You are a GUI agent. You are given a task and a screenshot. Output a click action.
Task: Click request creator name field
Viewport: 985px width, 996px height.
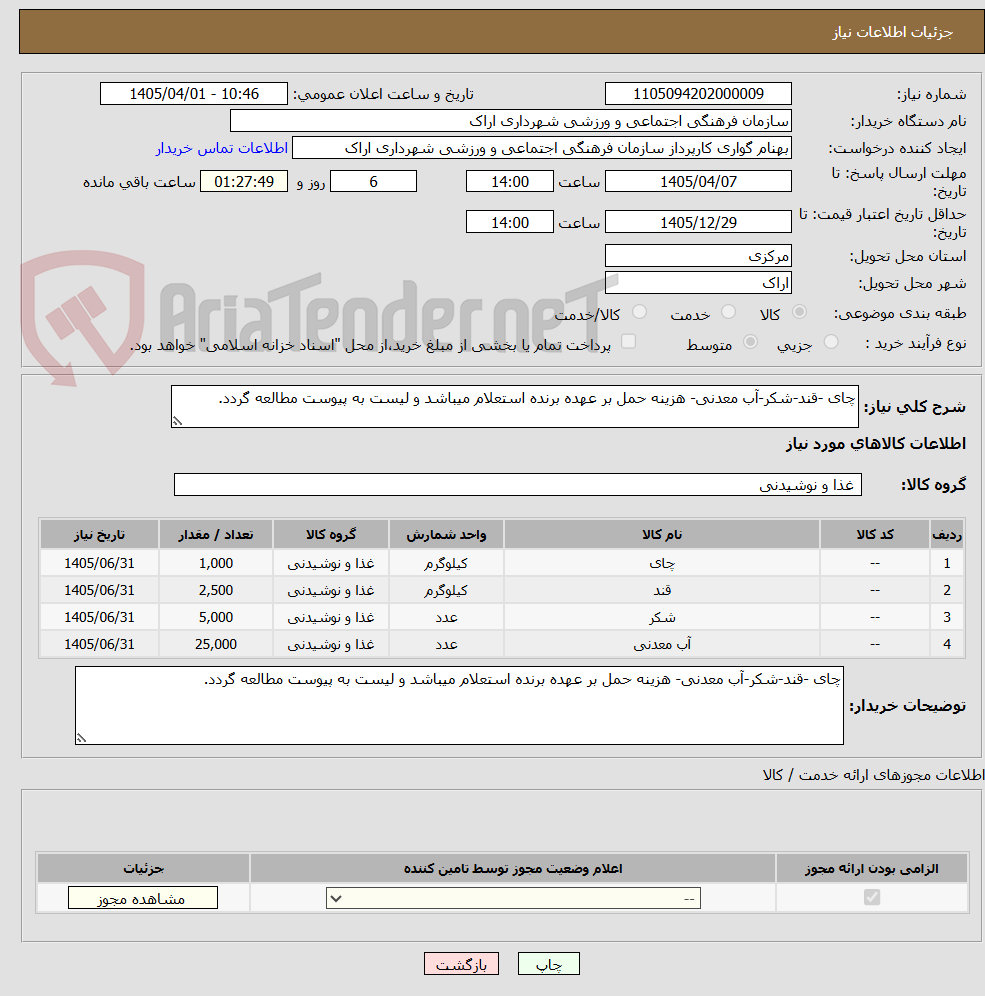pyautogui.click(x=542, y=148)
